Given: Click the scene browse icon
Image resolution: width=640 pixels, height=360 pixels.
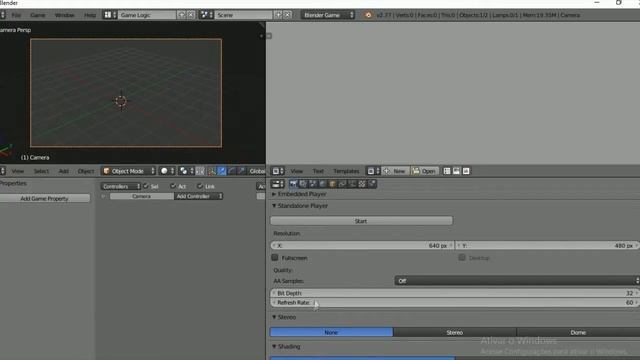Looking at the screenshot, I should point(206,15).
